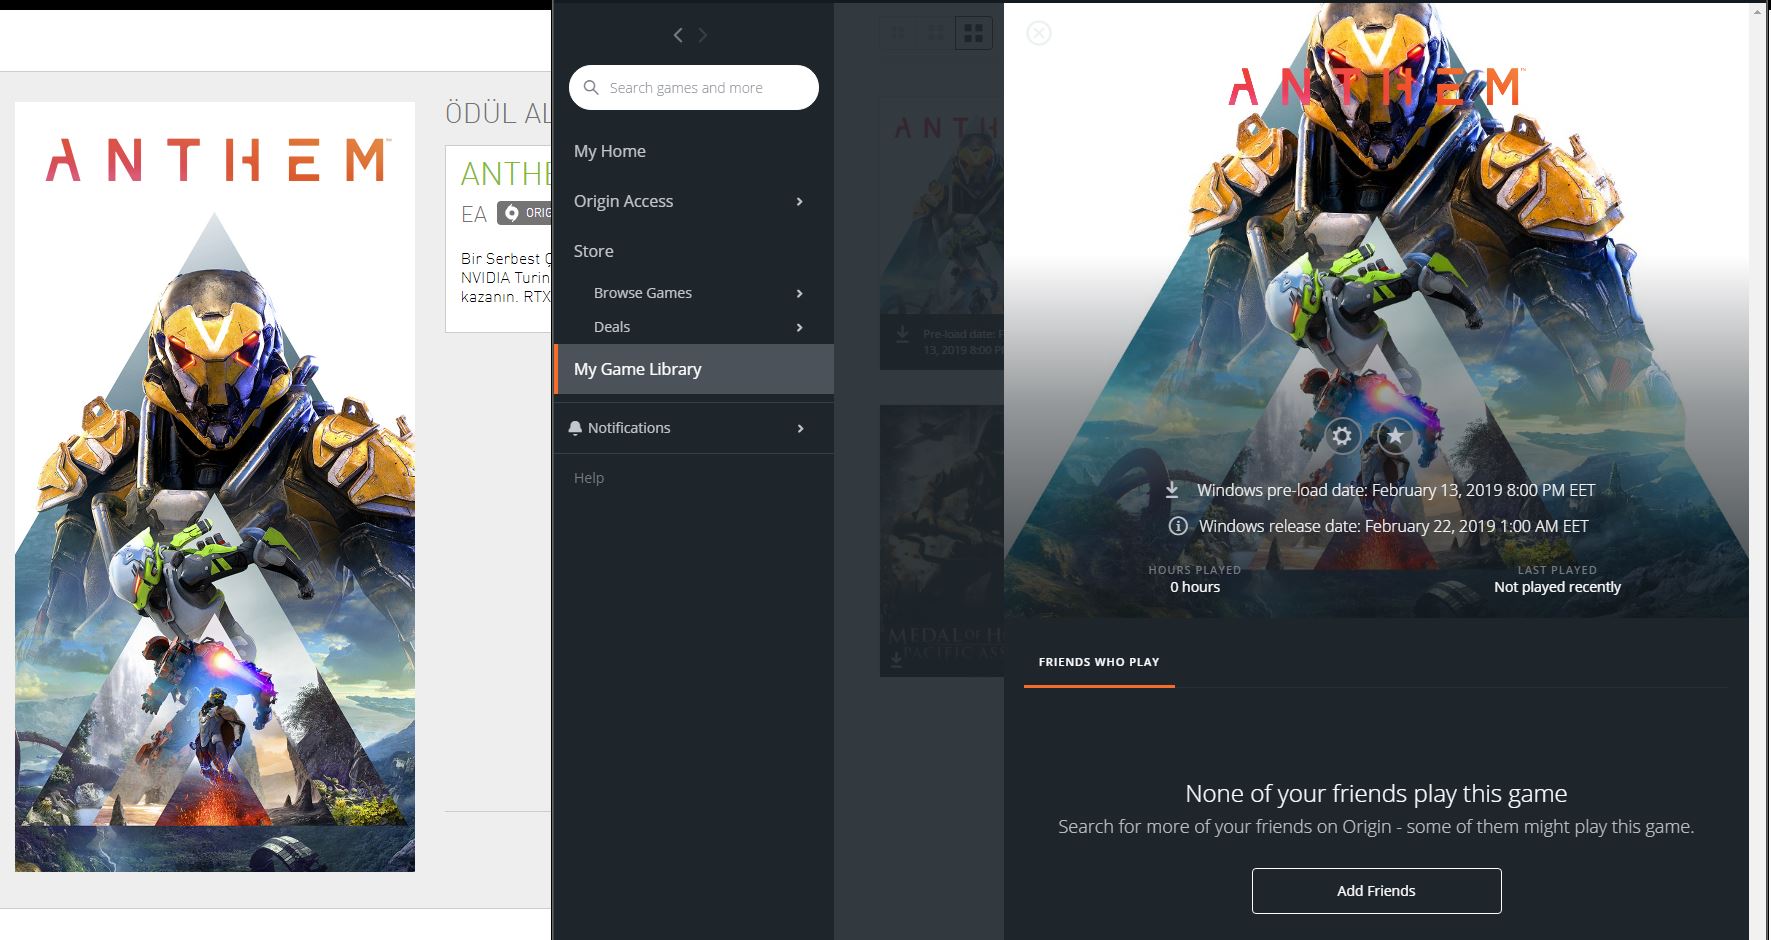This screenshot has height=940, width=1771.
Task: Click the search magnifier icon
Action: point(591,87)
